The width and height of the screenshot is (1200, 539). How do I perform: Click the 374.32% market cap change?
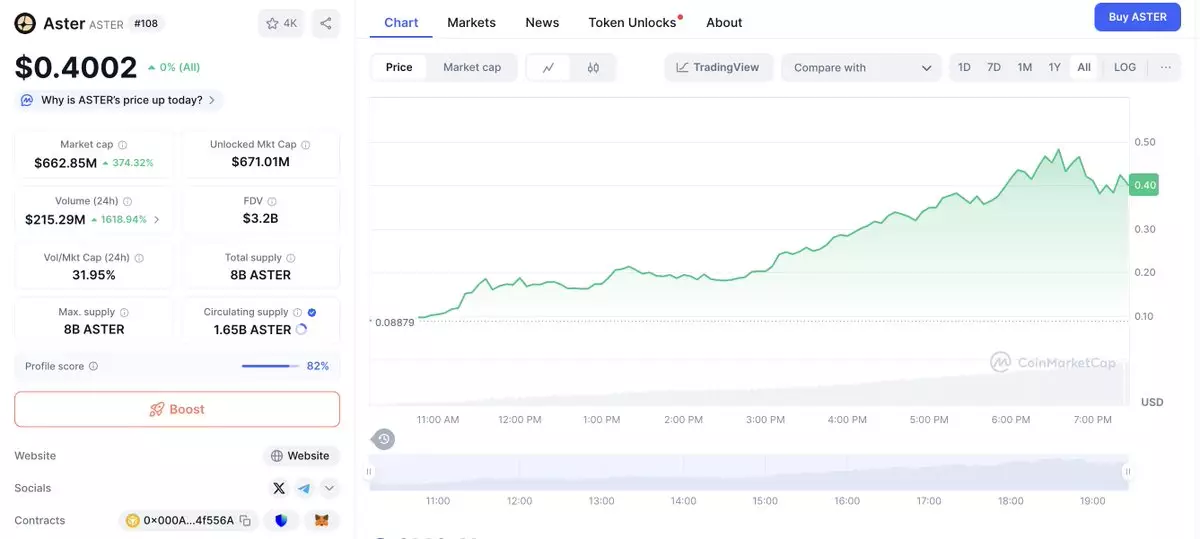coord(133,163)
